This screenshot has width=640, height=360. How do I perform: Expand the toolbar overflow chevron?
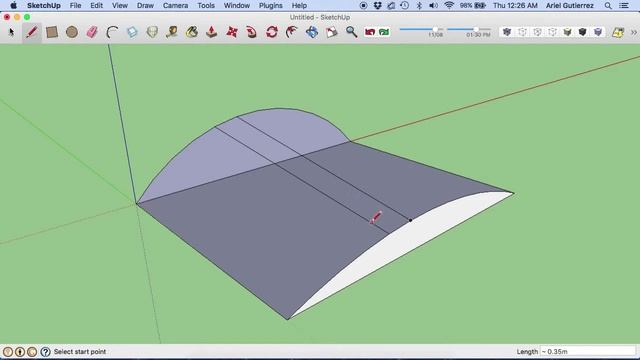coord(634,32)
